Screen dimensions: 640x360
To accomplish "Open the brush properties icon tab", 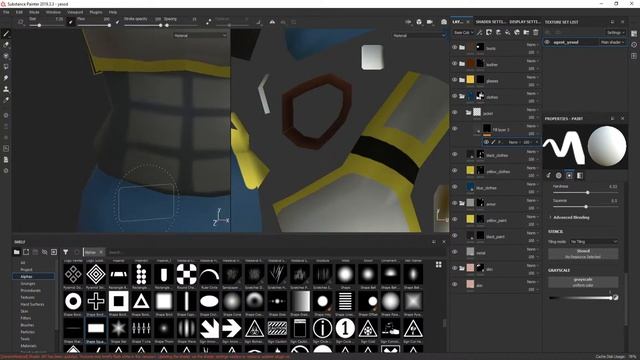I will [548, 176].
